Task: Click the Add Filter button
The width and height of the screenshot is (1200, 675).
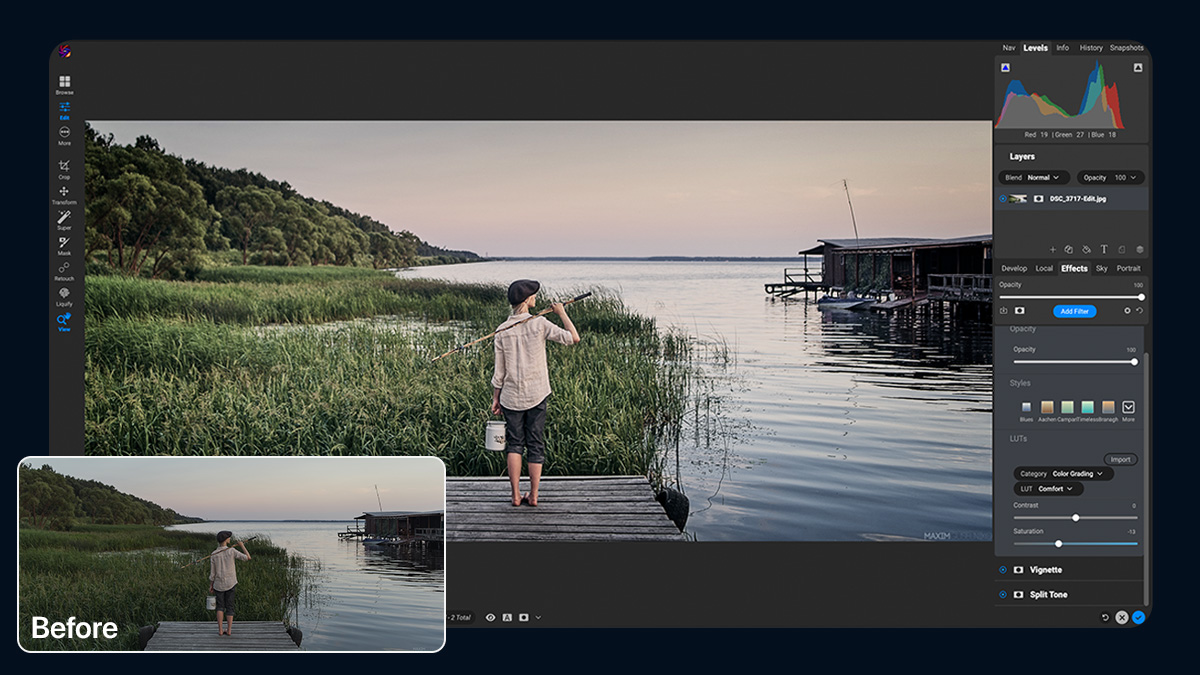Action: (x=1075, y=311)
